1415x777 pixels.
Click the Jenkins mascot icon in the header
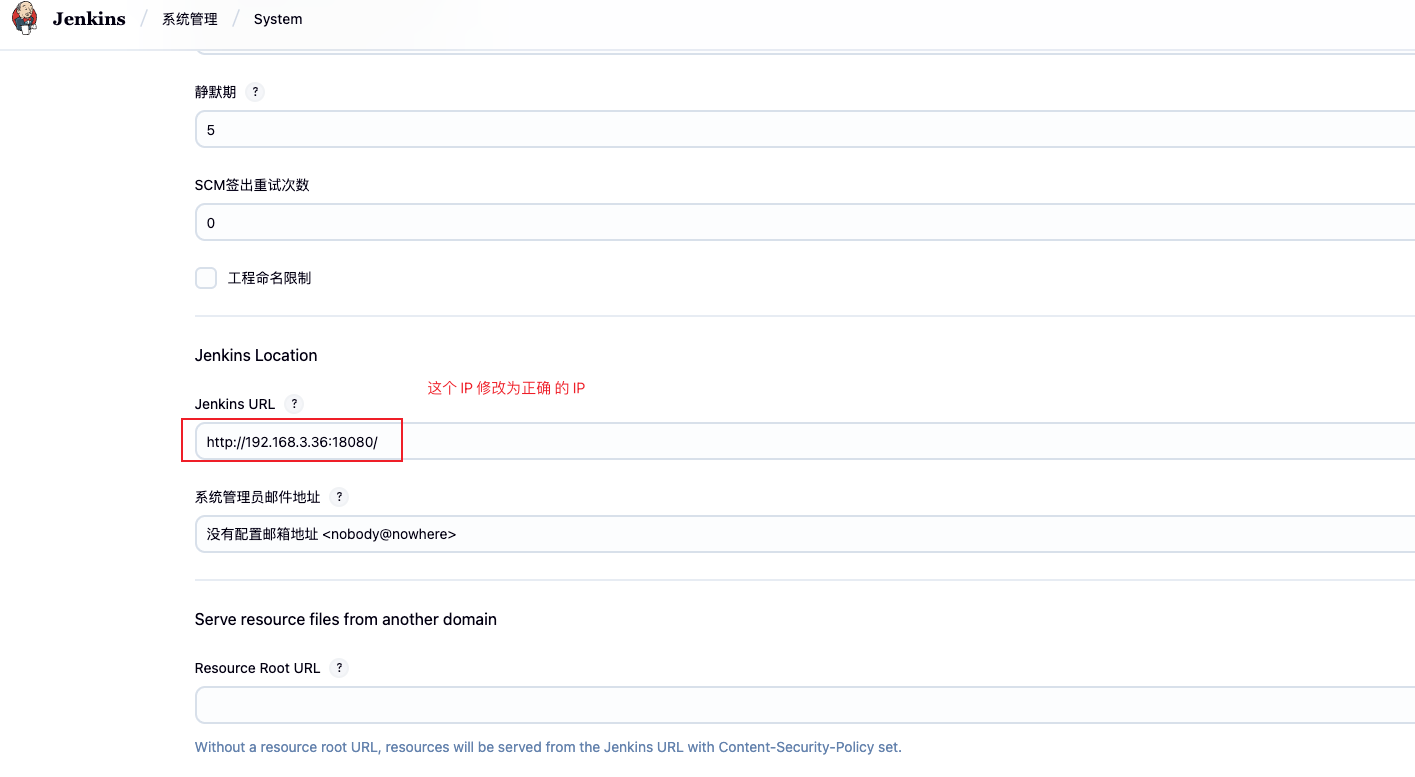(24, 18)
